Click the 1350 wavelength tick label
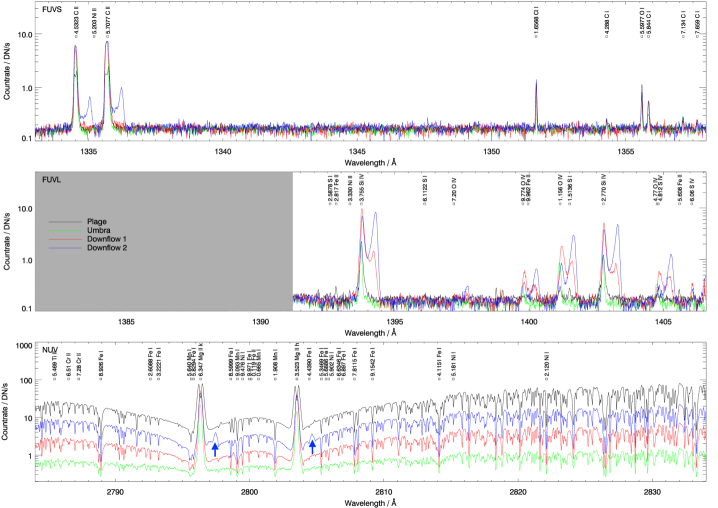 pyautogui.click(x=491, y=151)
